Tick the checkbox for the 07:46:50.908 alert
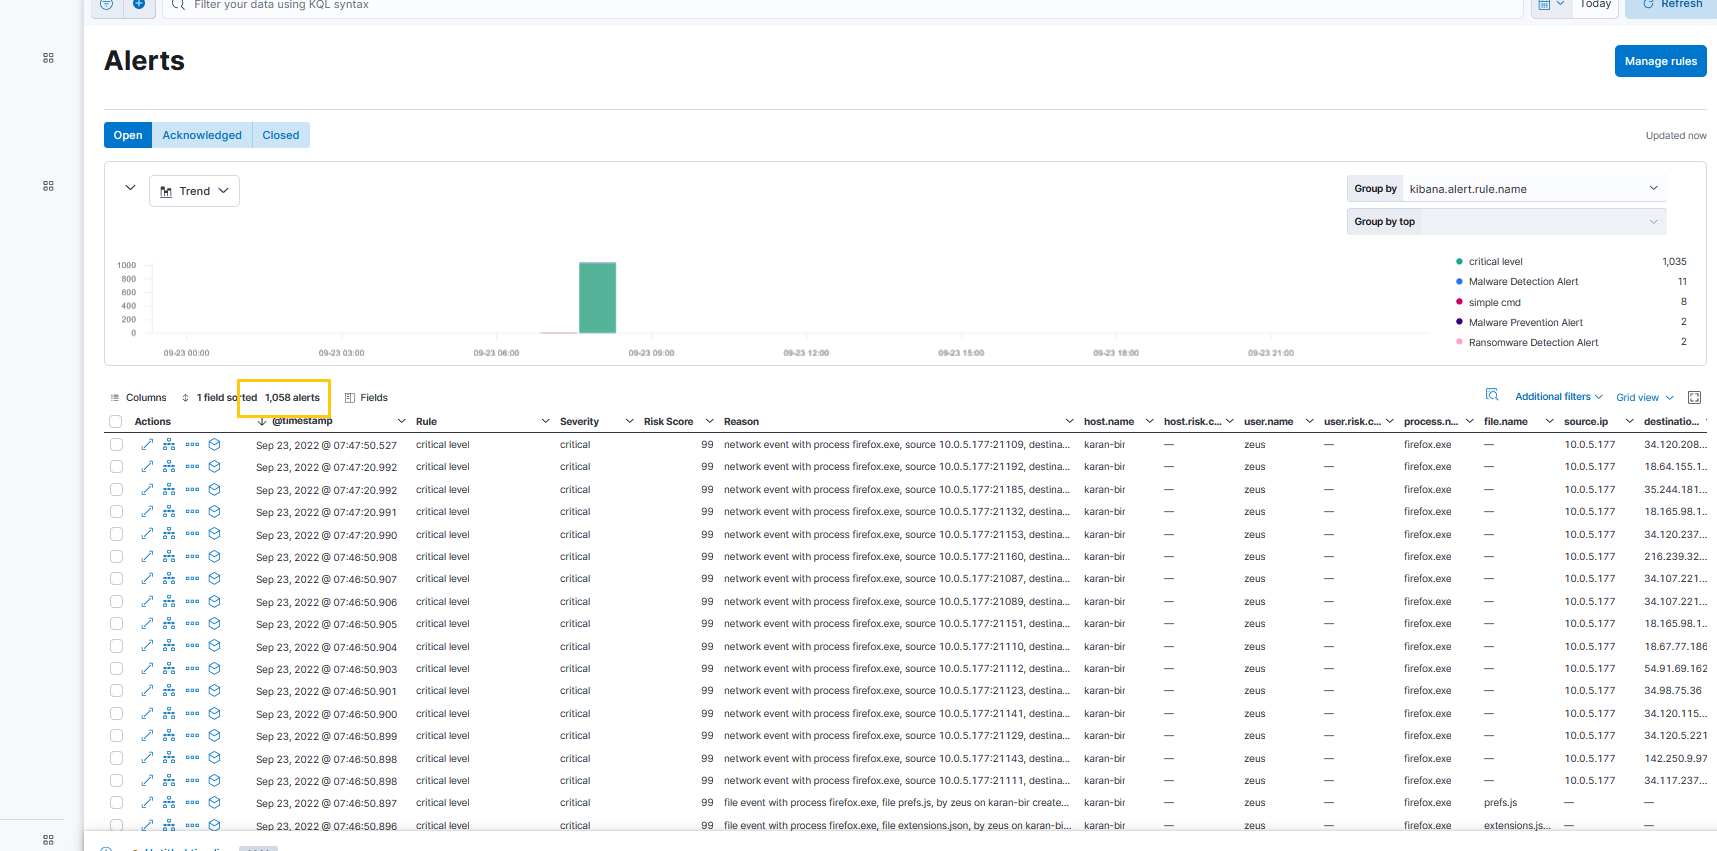The image size is (1717, 851). click(116, 557)
